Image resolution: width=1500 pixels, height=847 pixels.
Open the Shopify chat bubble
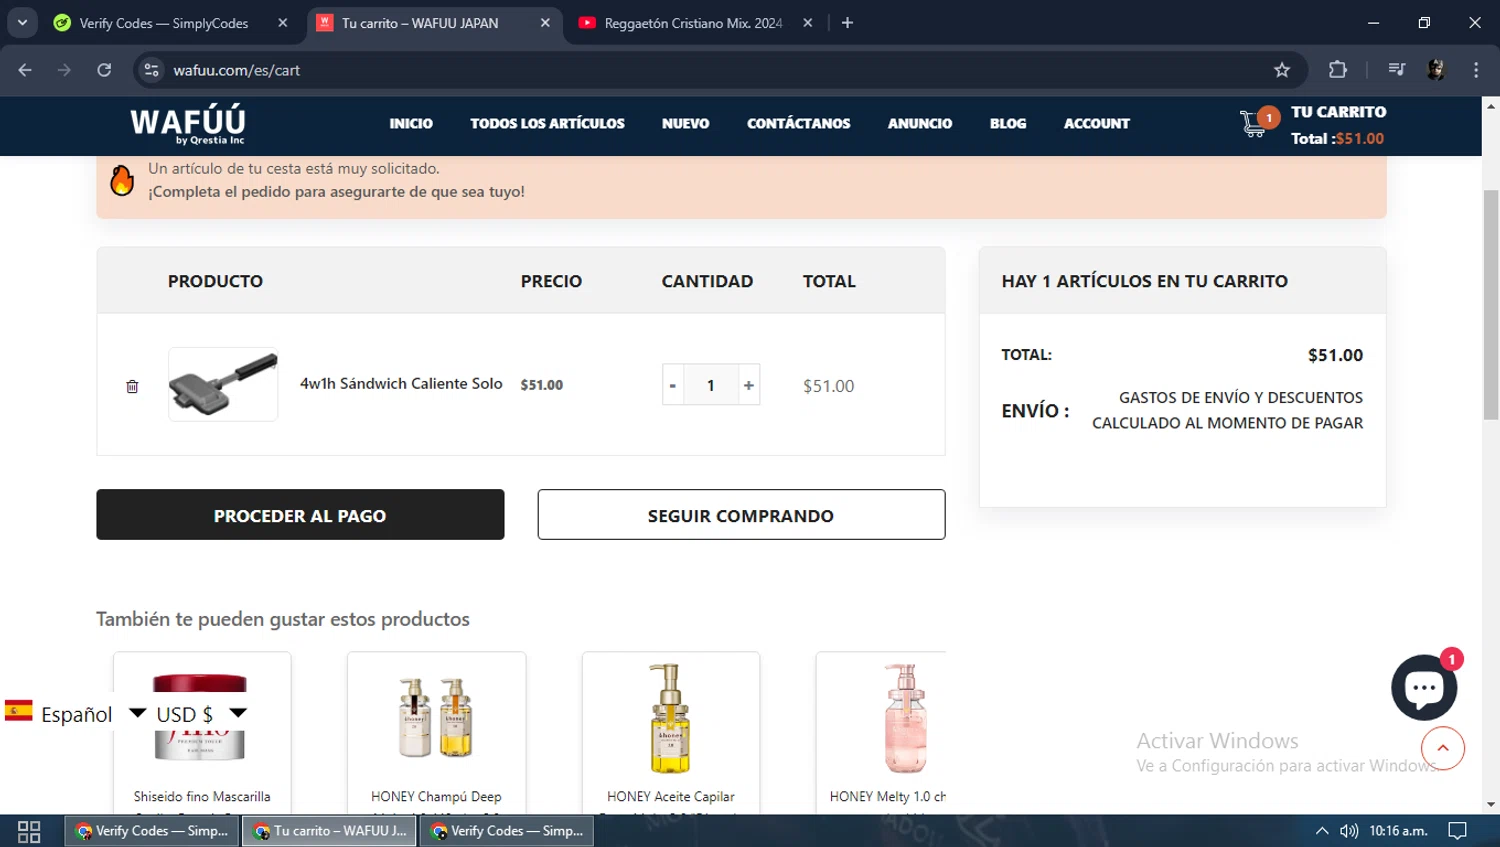coord(1424,688)
